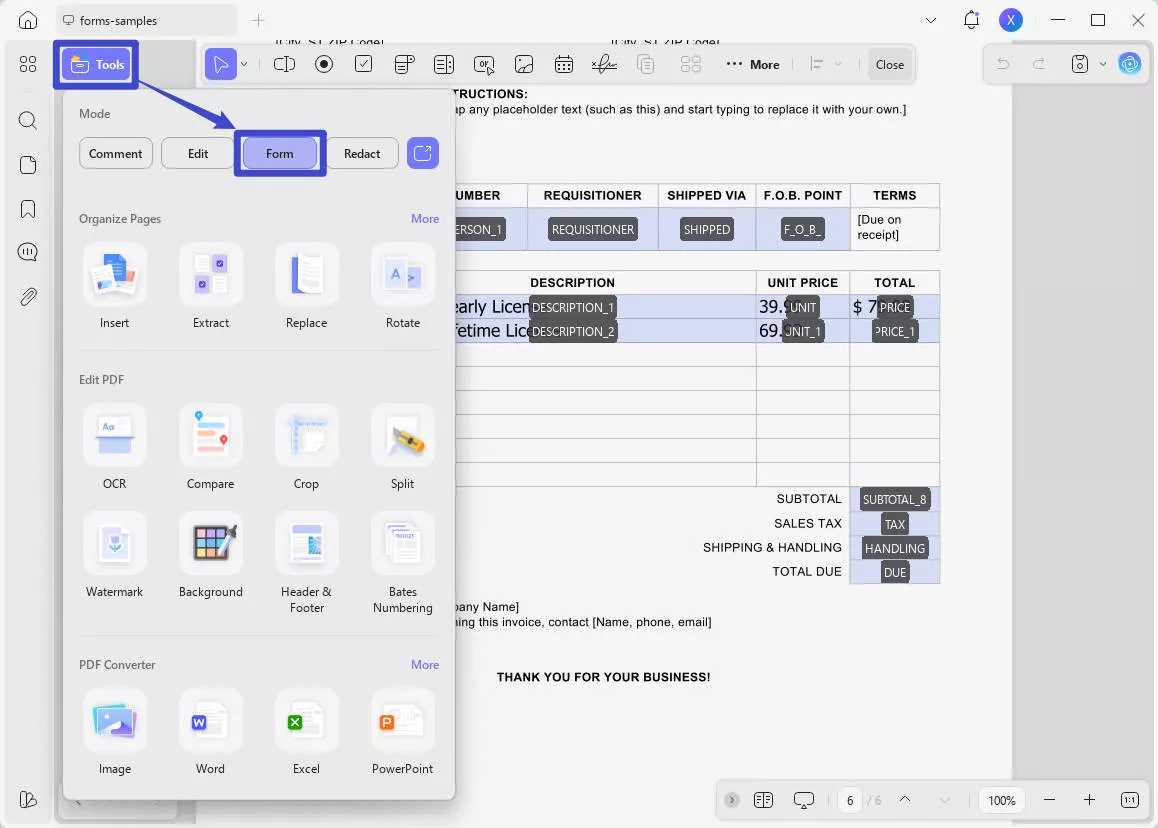Click the page number input field
The width and height of the screenshot is (1158, 828).
[849, 800]
